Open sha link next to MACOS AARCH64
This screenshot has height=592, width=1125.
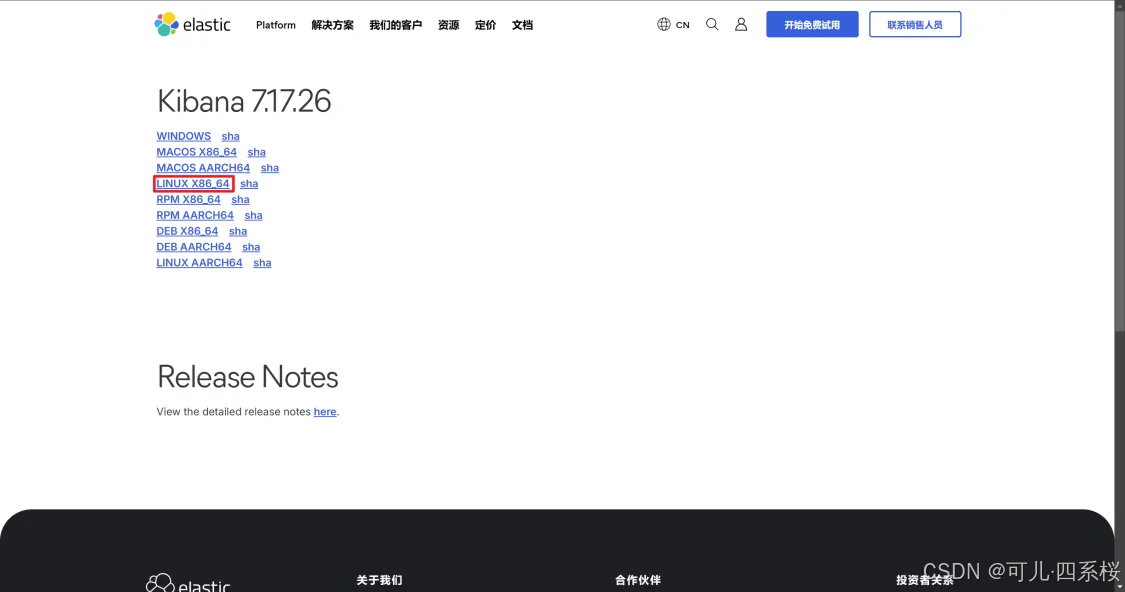[270, 168]
